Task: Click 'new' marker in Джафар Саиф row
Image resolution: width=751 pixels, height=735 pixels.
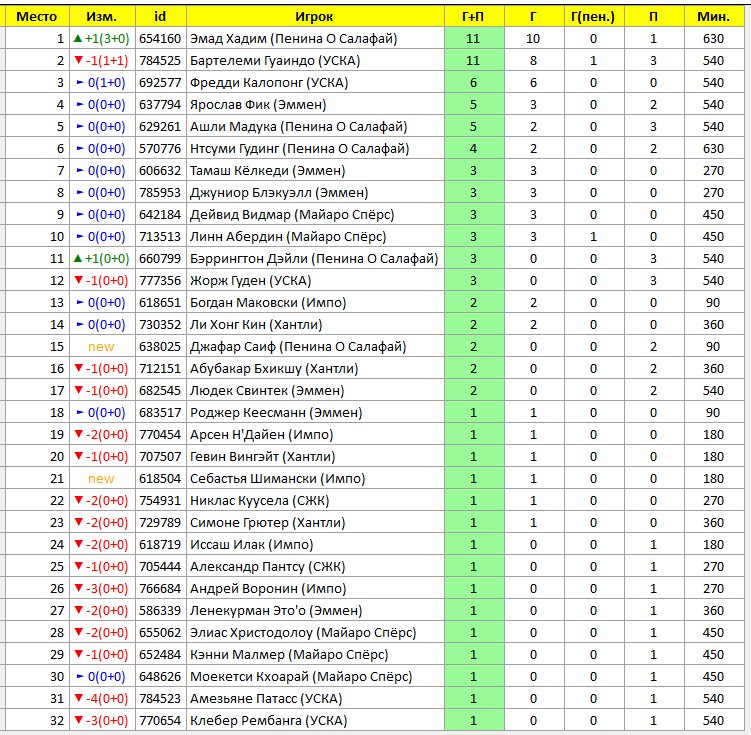Action: (102, 347)
